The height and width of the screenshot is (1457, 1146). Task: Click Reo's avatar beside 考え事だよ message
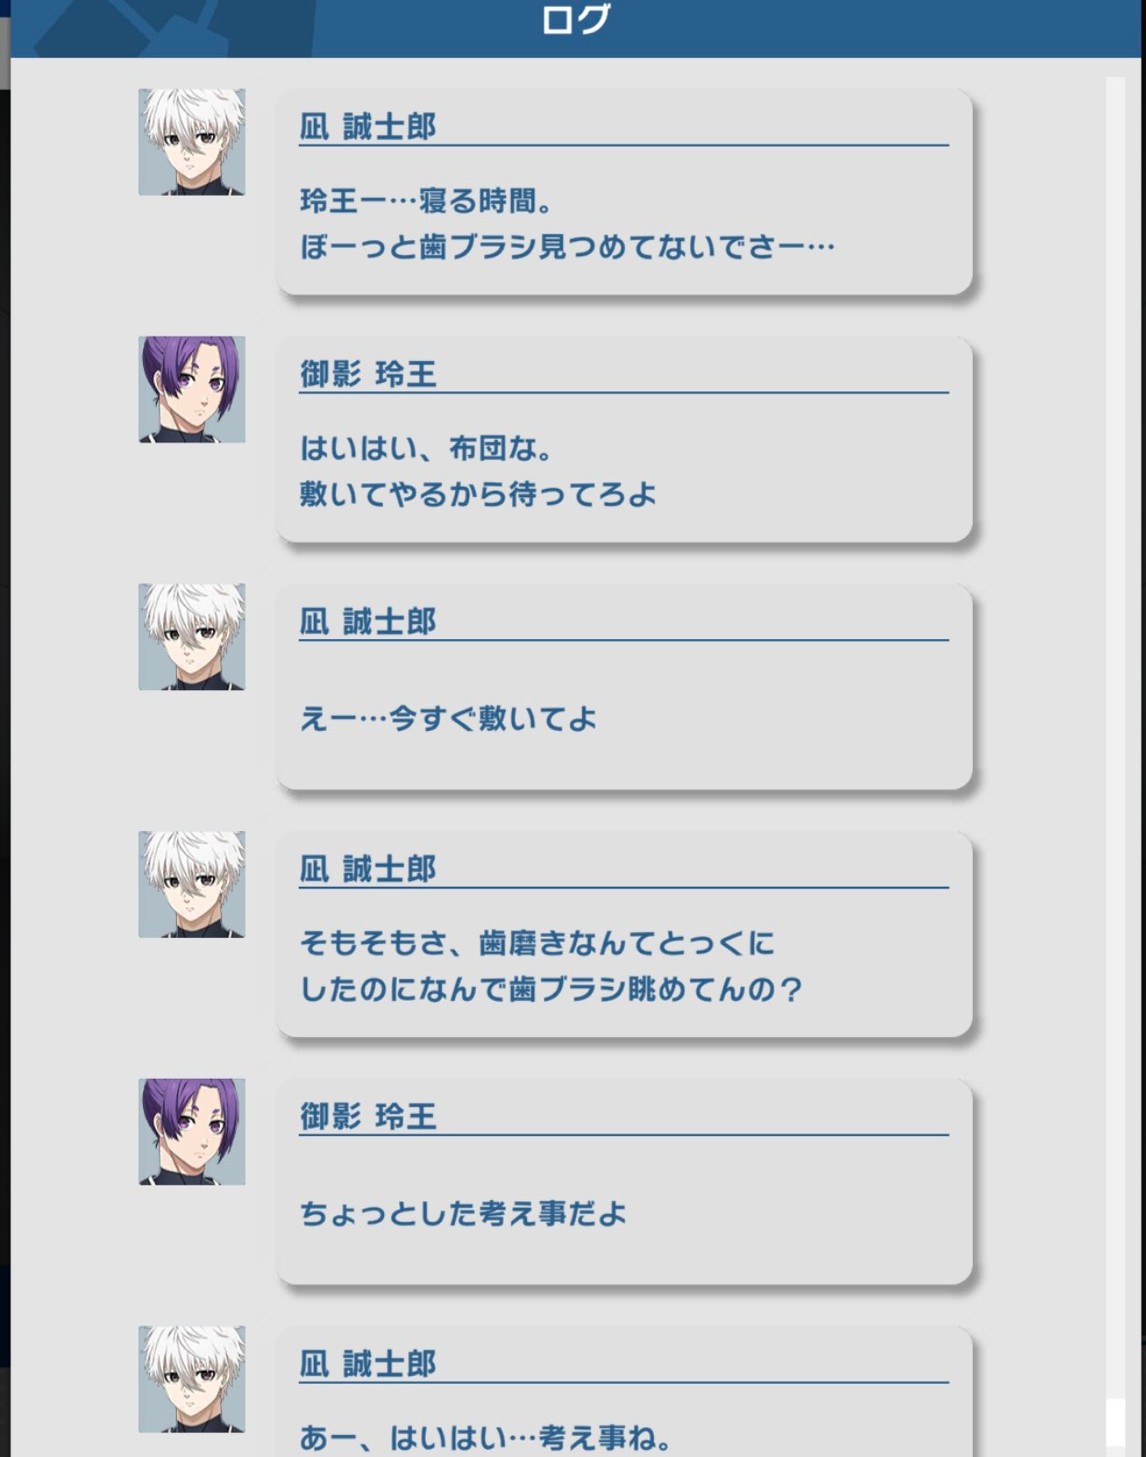tap(192, 1132)
